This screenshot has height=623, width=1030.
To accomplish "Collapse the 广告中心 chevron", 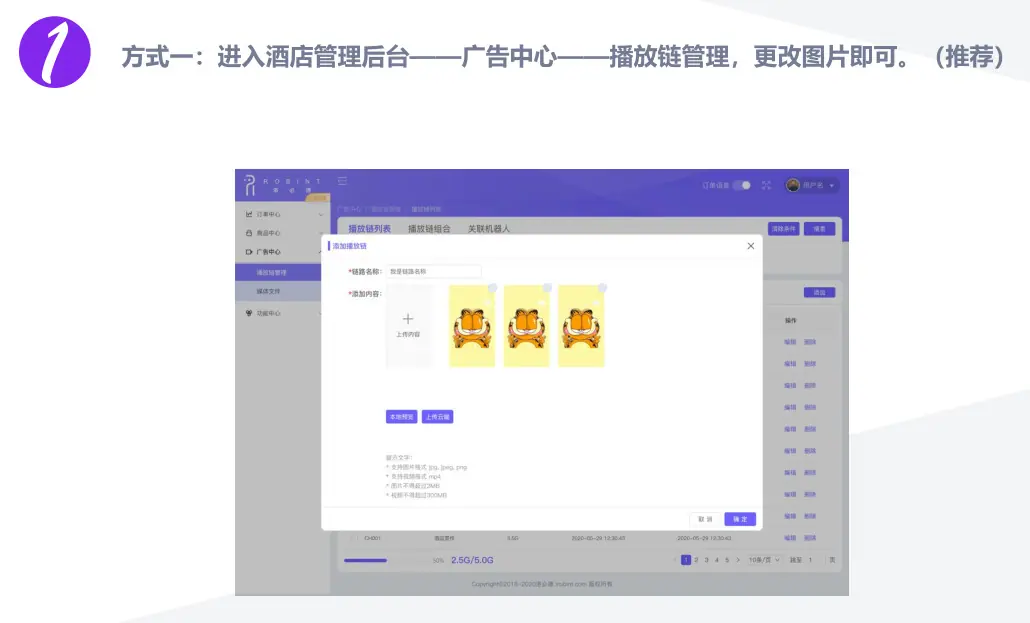I will click(321, 252).
